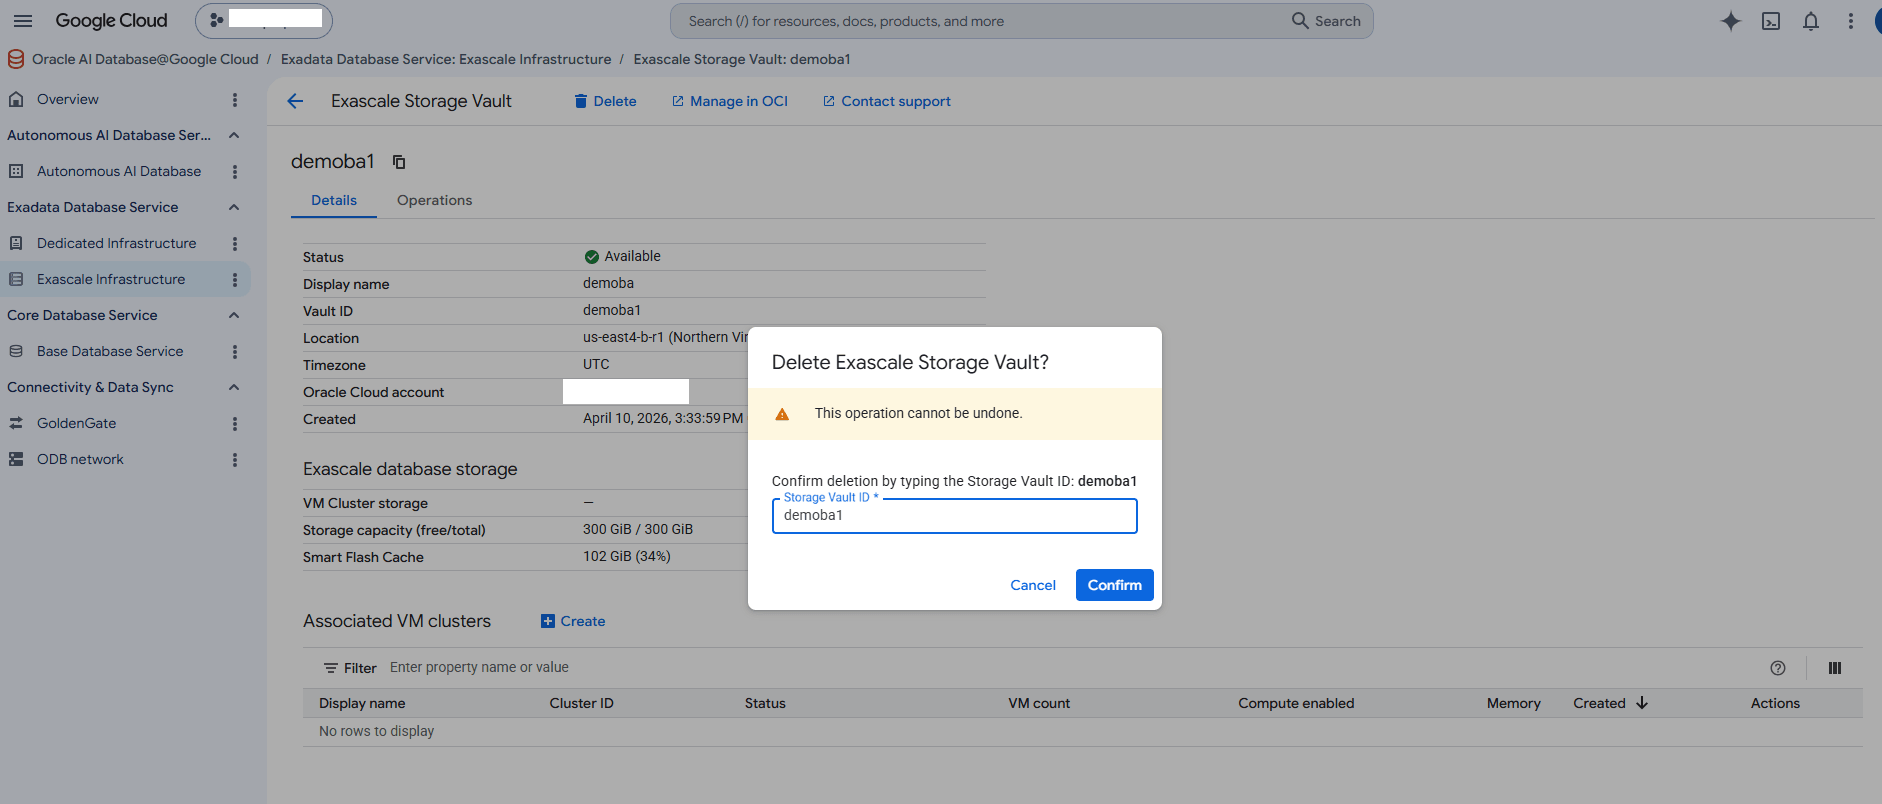Click the Filter icon for VM clusters
The image size is (1882, 804).
tap(330, 668)
